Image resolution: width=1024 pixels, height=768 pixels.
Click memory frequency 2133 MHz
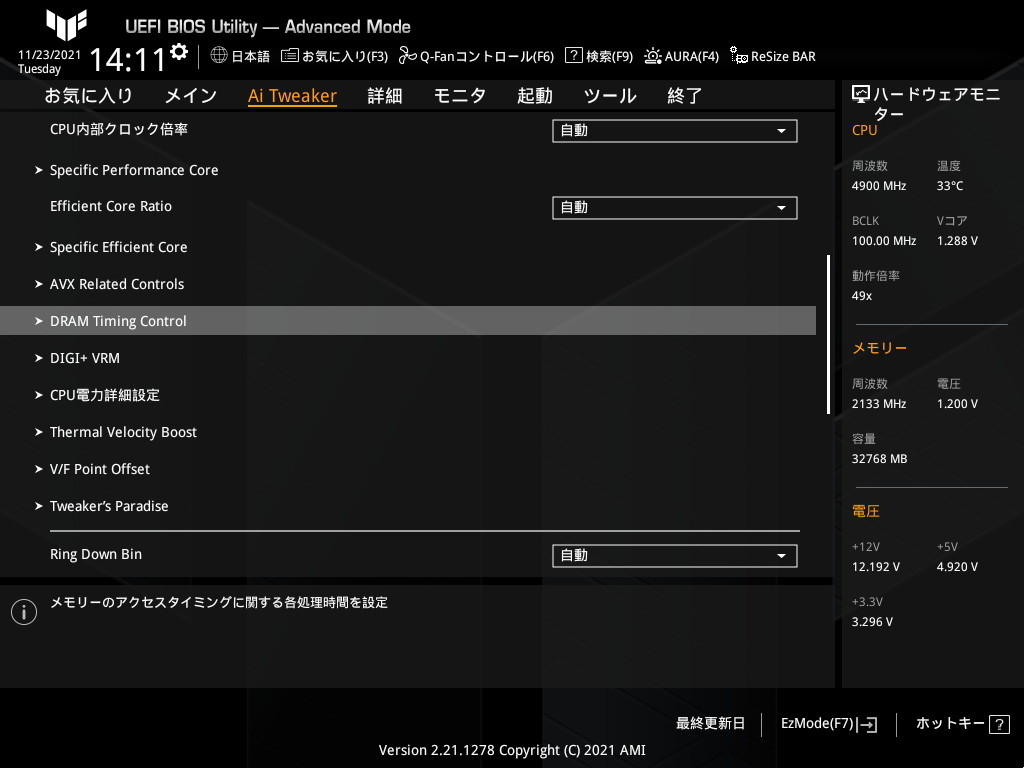pos(879,404)
